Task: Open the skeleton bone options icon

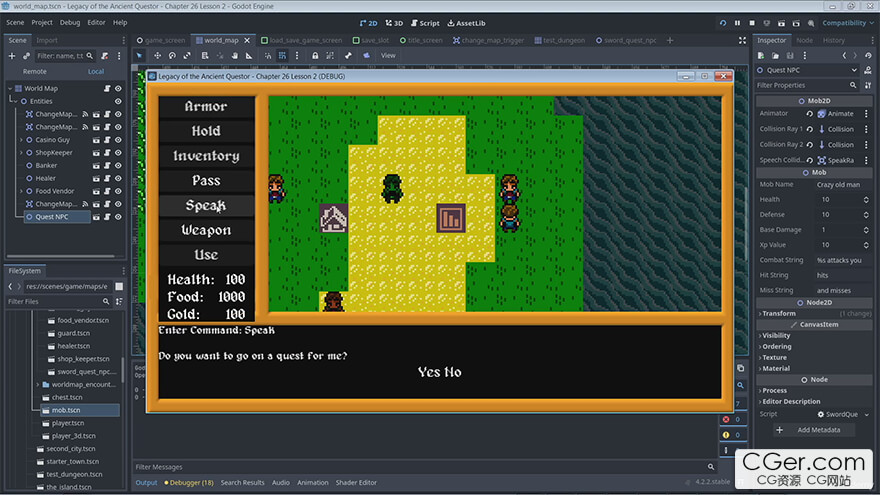Action: point(348,56)
